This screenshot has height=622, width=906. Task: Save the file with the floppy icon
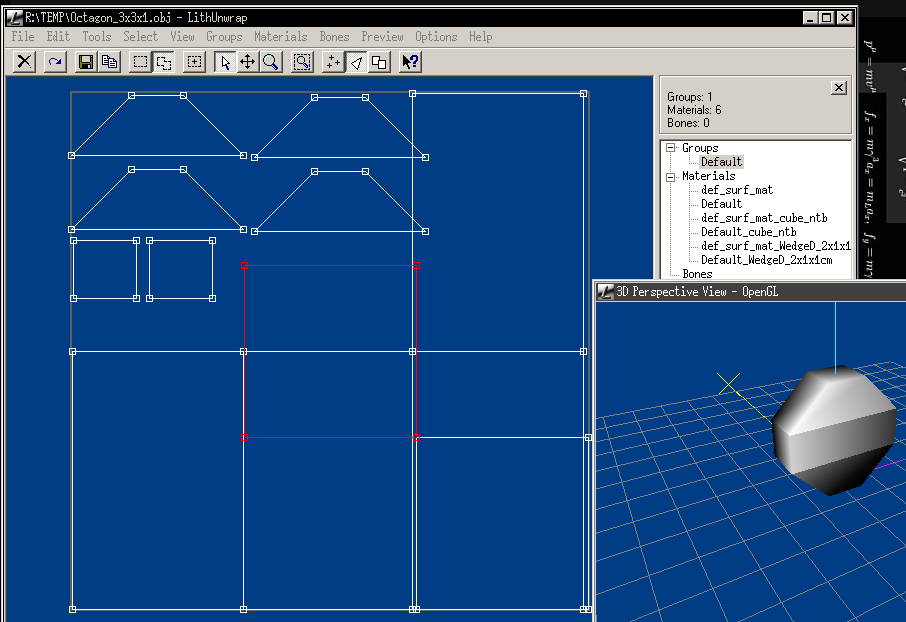point(86,62)
